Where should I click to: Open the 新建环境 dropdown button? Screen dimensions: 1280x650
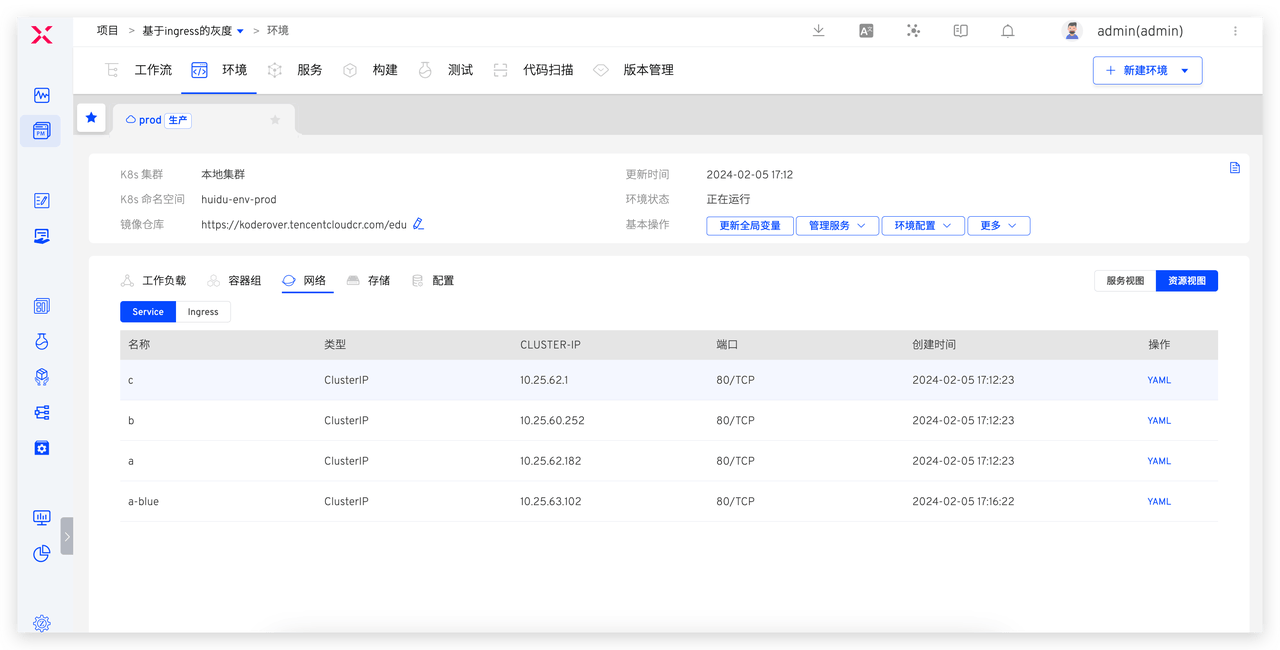point(1147,71)
